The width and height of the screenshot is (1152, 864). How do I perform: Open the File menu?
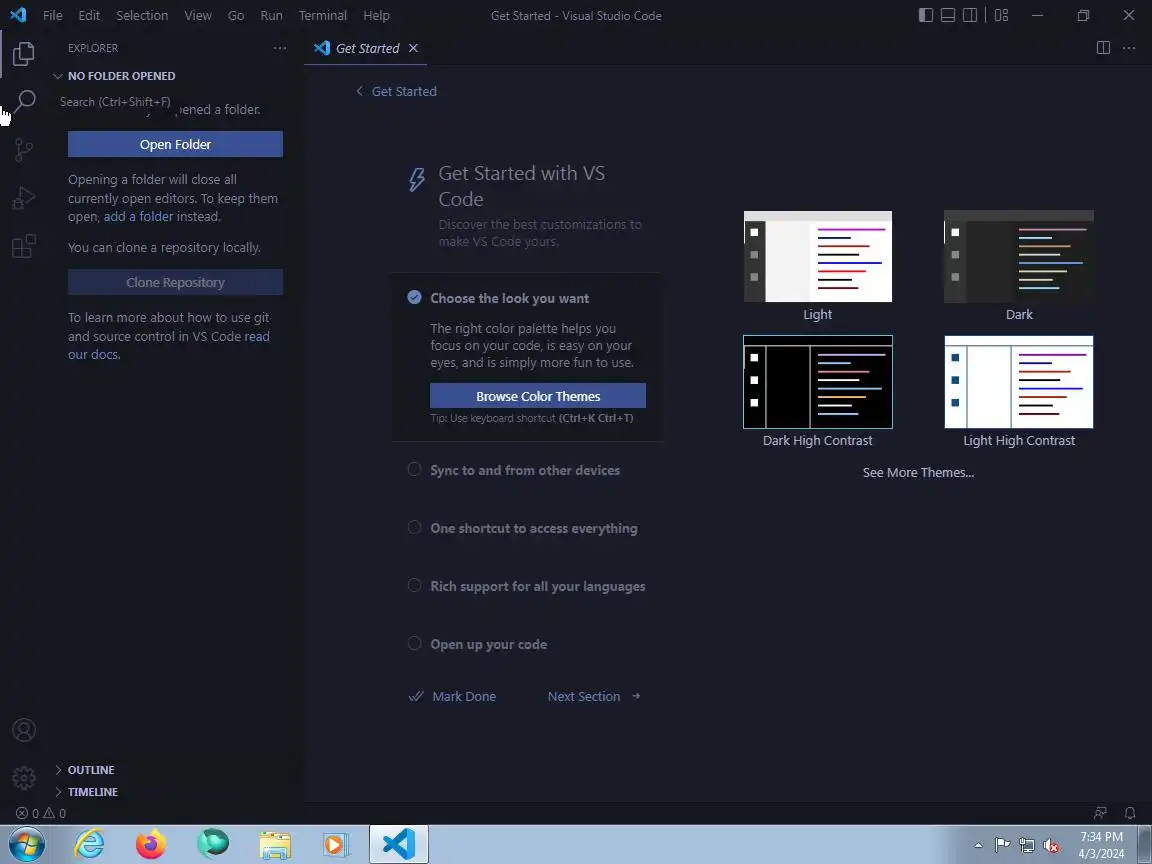[52, 15]
